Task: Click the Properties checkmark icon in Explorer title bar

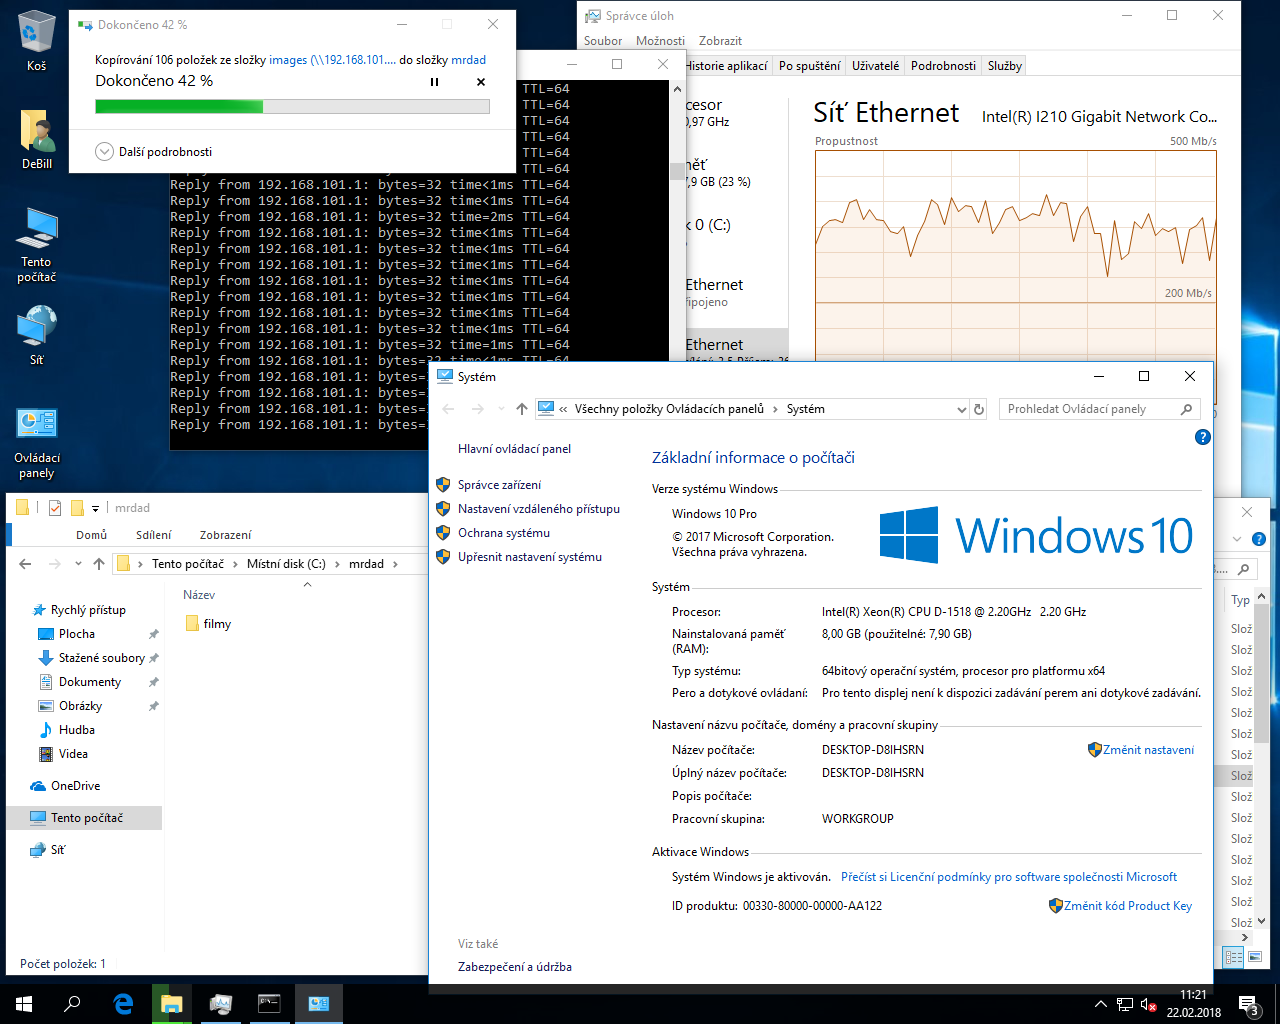Action: point(55,508)
